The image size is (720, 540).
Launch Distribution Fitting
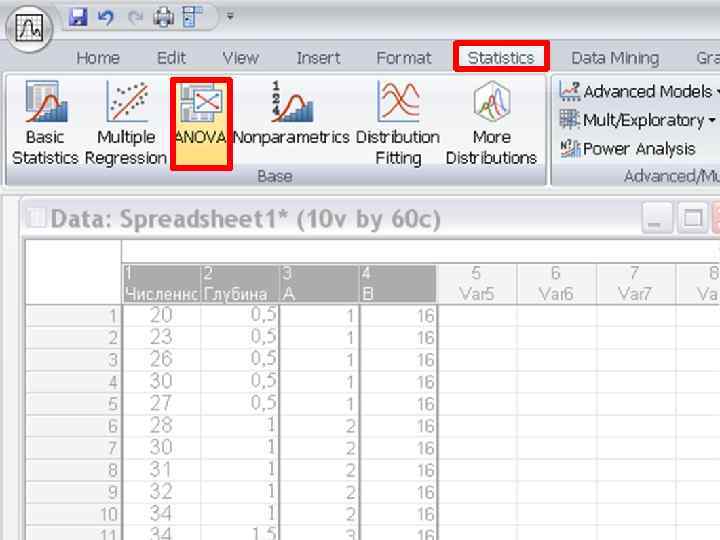pyautogui.click(x=398, y=123)
